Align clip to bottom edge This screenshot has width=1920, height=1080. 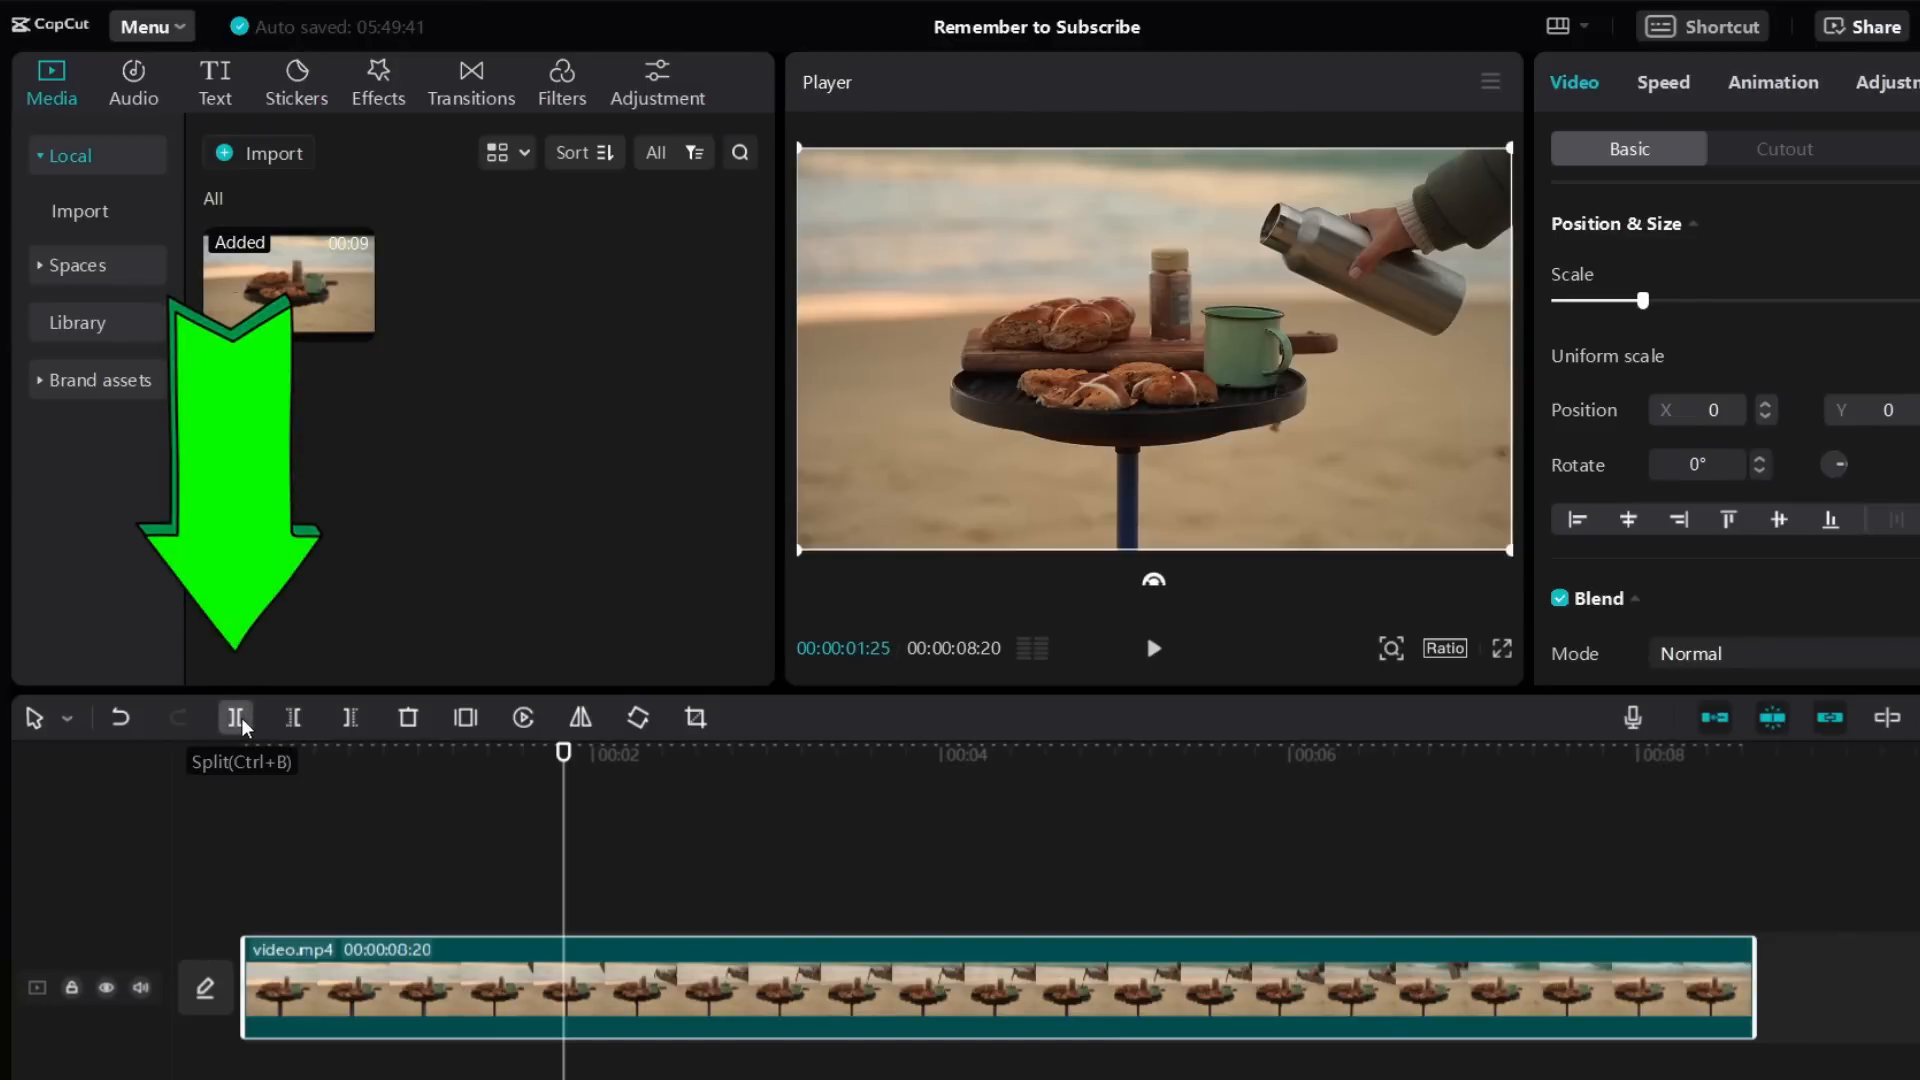point(1830,519)
